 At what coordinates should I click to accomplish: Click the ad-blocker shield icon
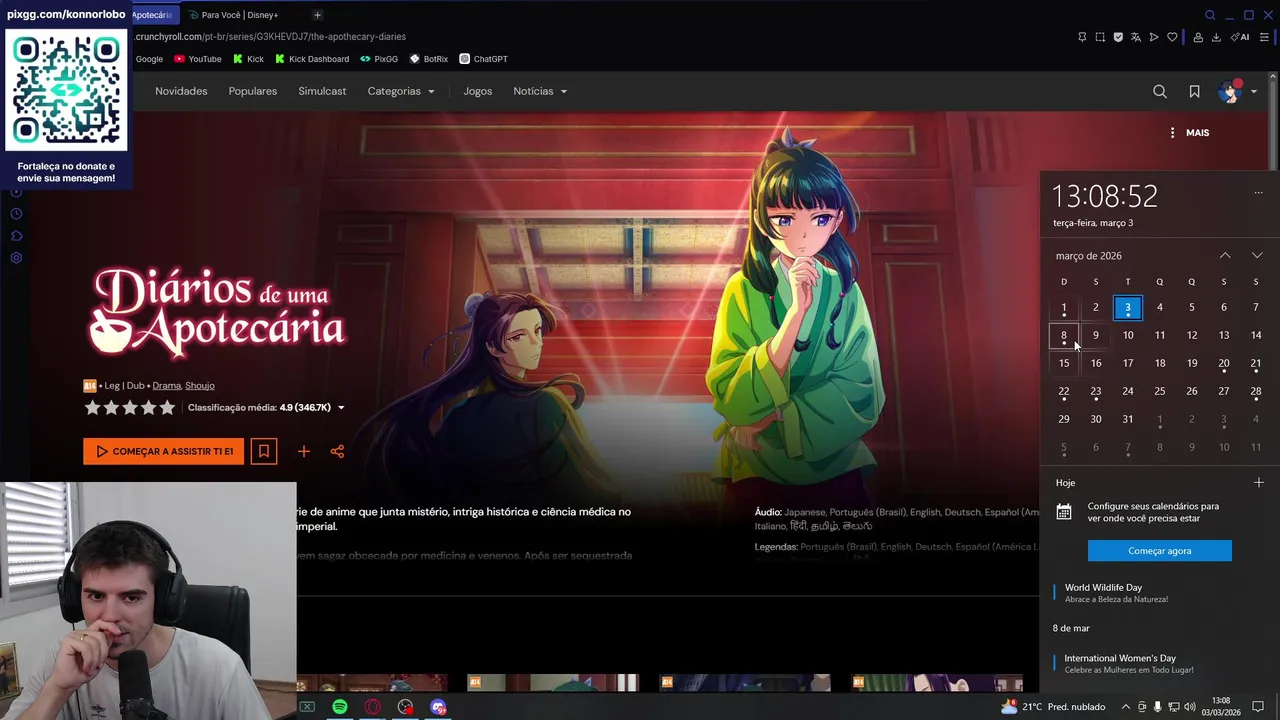(1118, 37)
